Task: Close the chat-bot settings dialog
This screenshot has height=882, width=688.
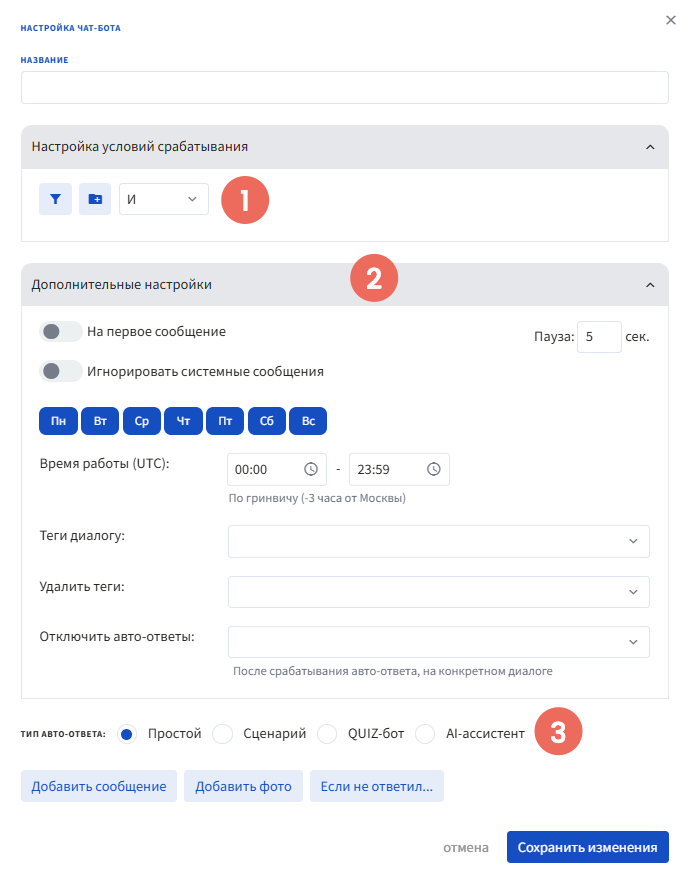Action: click(x=671, y=20)
